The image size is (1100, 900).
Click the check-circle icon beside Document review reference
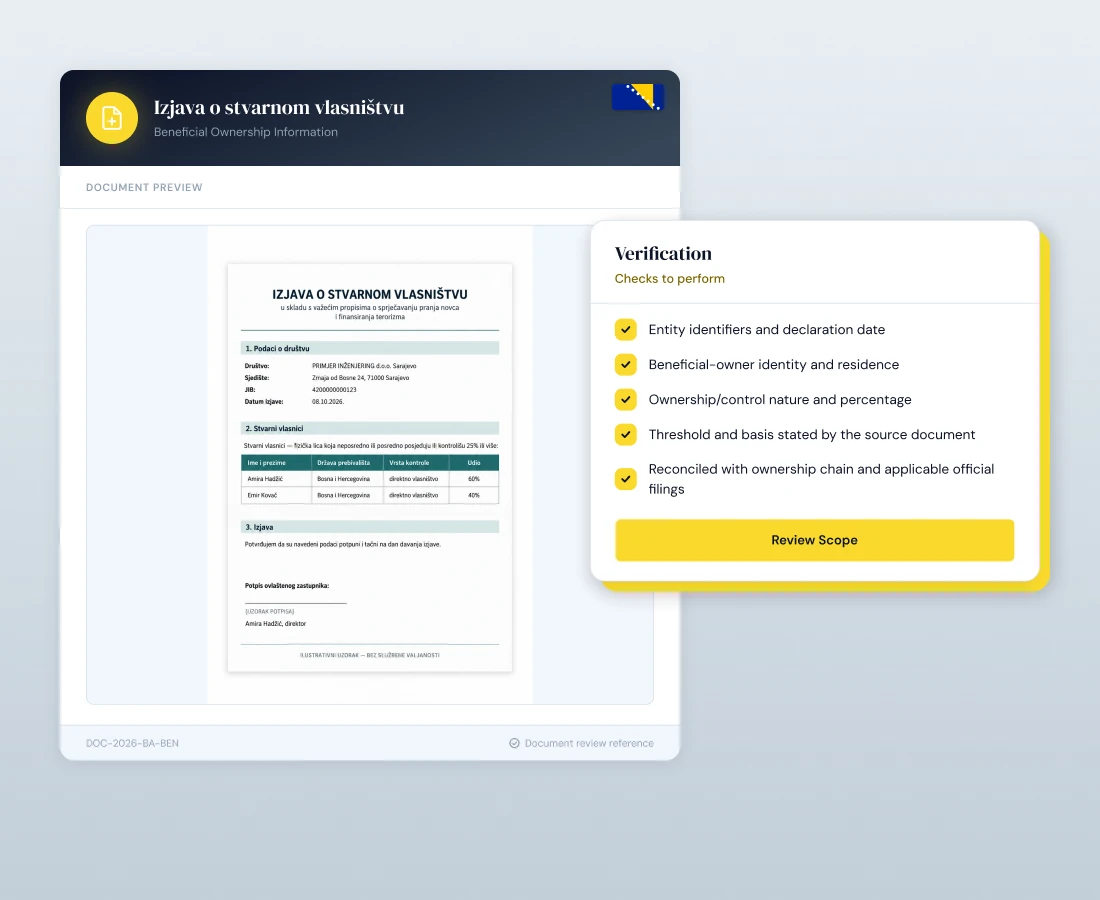coord(514,743)
